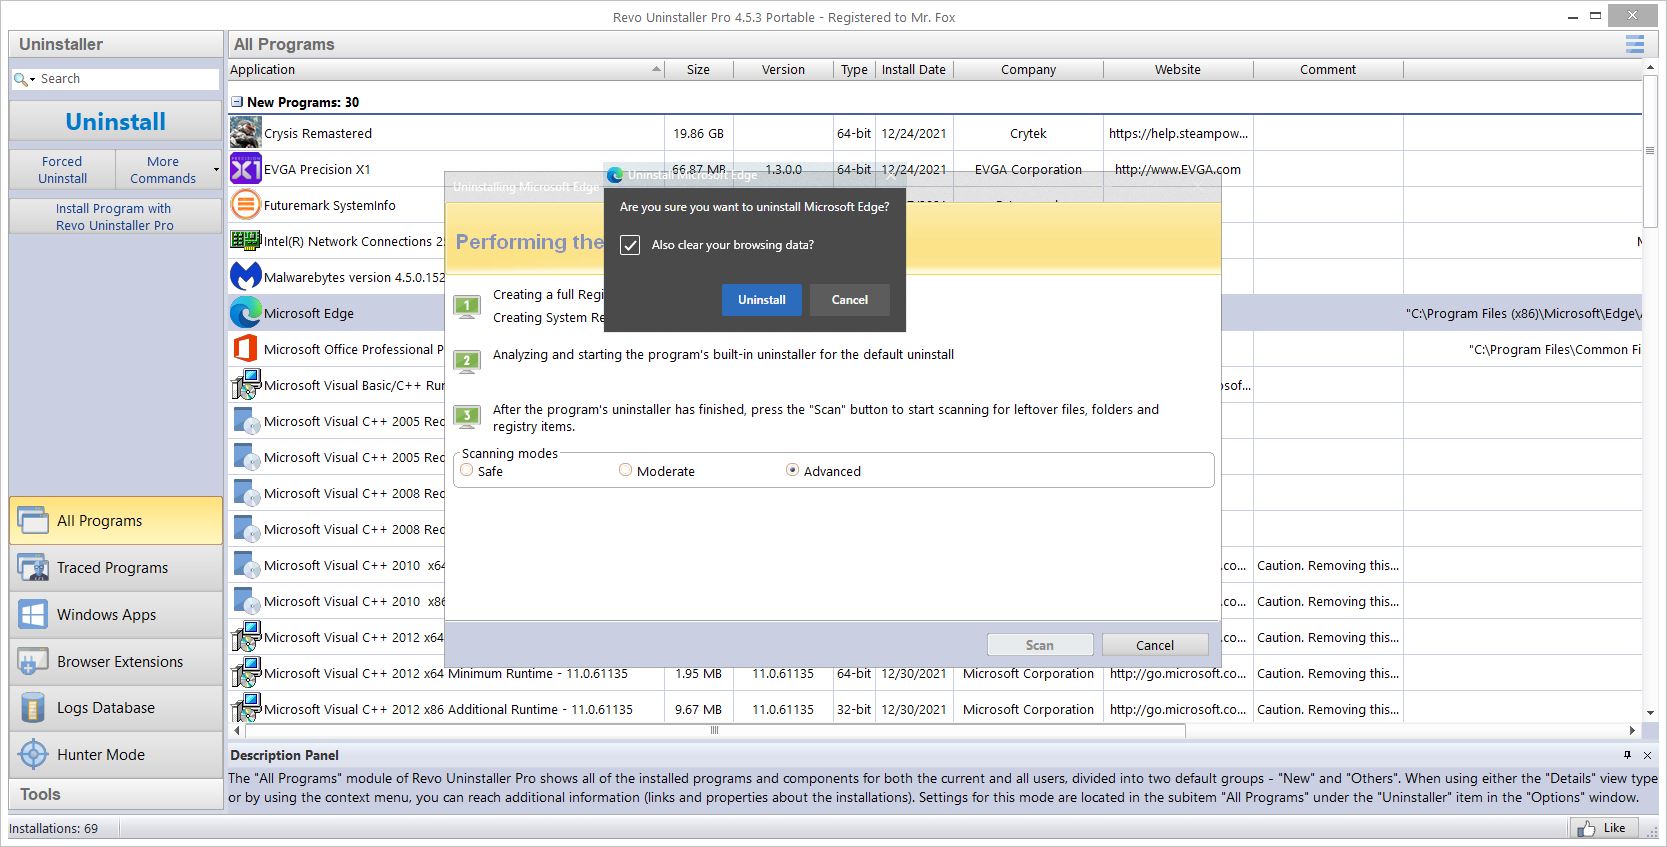
Task: Click the step 1 monitor icon in wizard
Action: 467,307
